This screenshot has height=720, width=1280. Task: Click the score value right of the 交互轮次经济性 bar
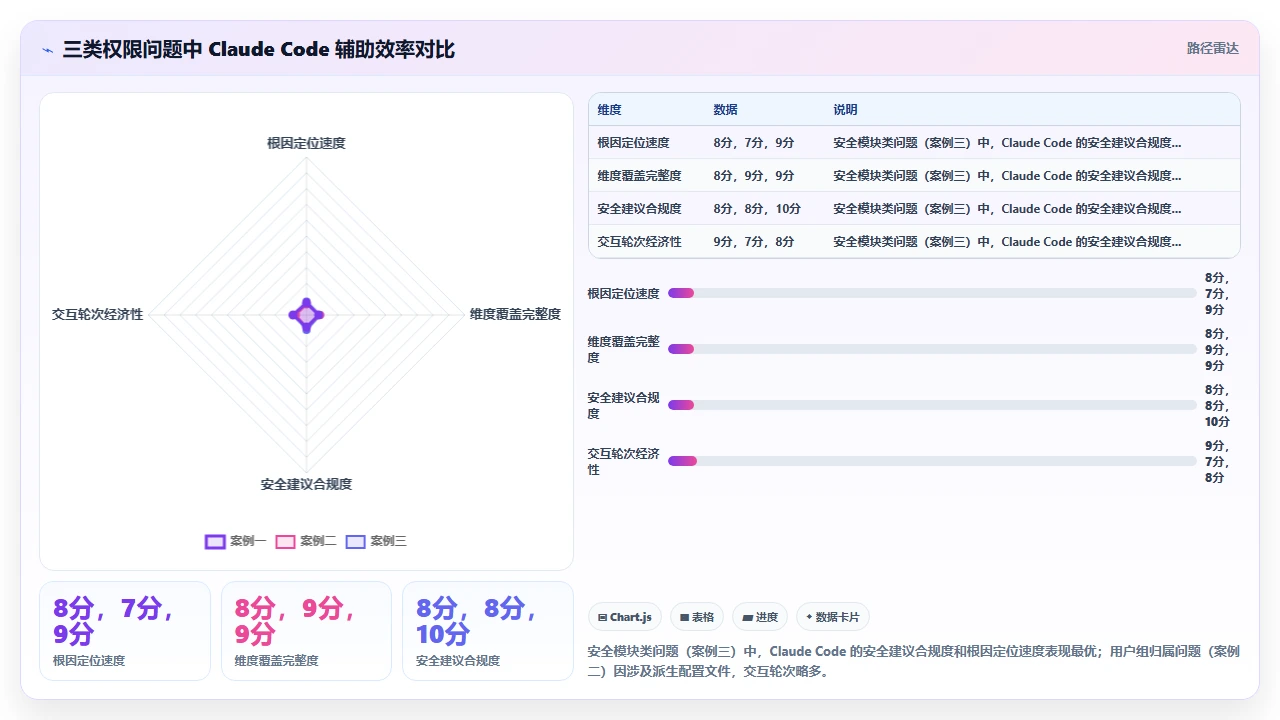point(1218,461)
